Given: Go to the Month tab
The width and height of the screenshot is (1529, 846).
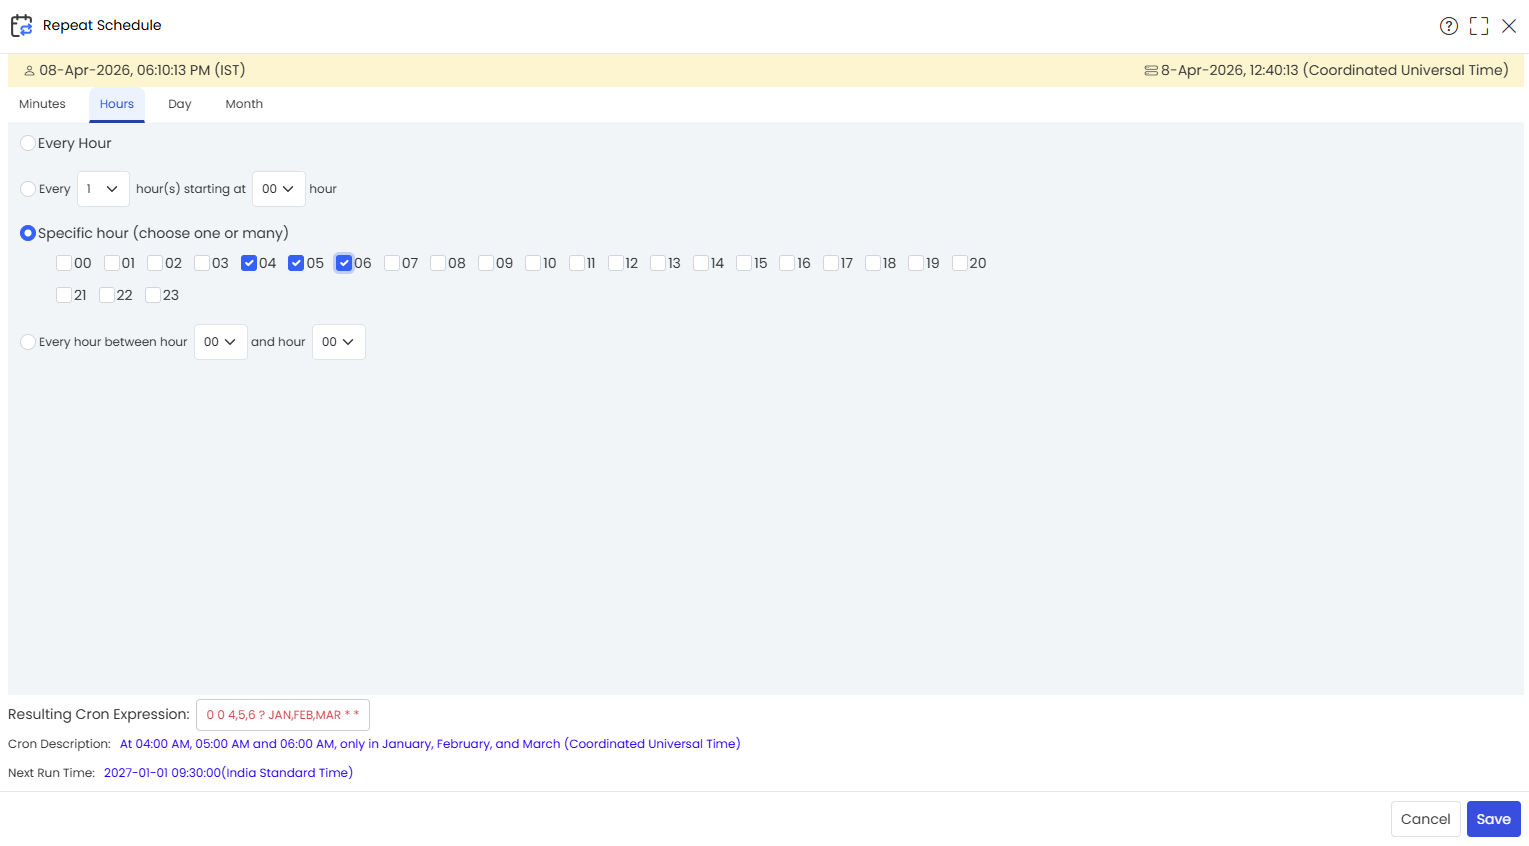Looking at the screenshot, I should click(244, 104).
